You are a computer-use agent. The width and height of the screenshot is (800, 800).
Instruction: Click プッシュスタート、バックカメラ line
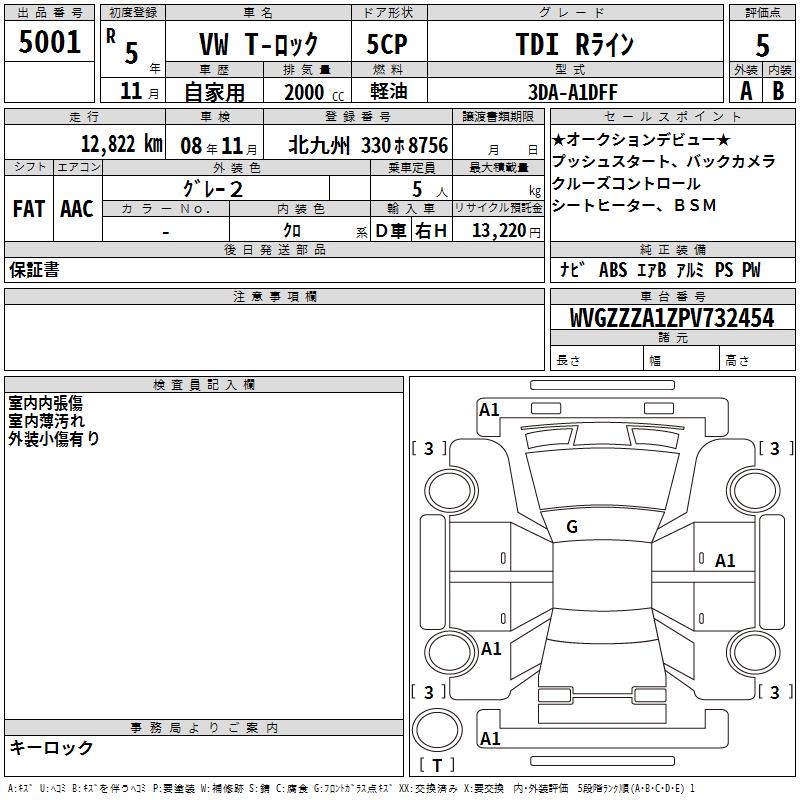(x=664, y=161)
